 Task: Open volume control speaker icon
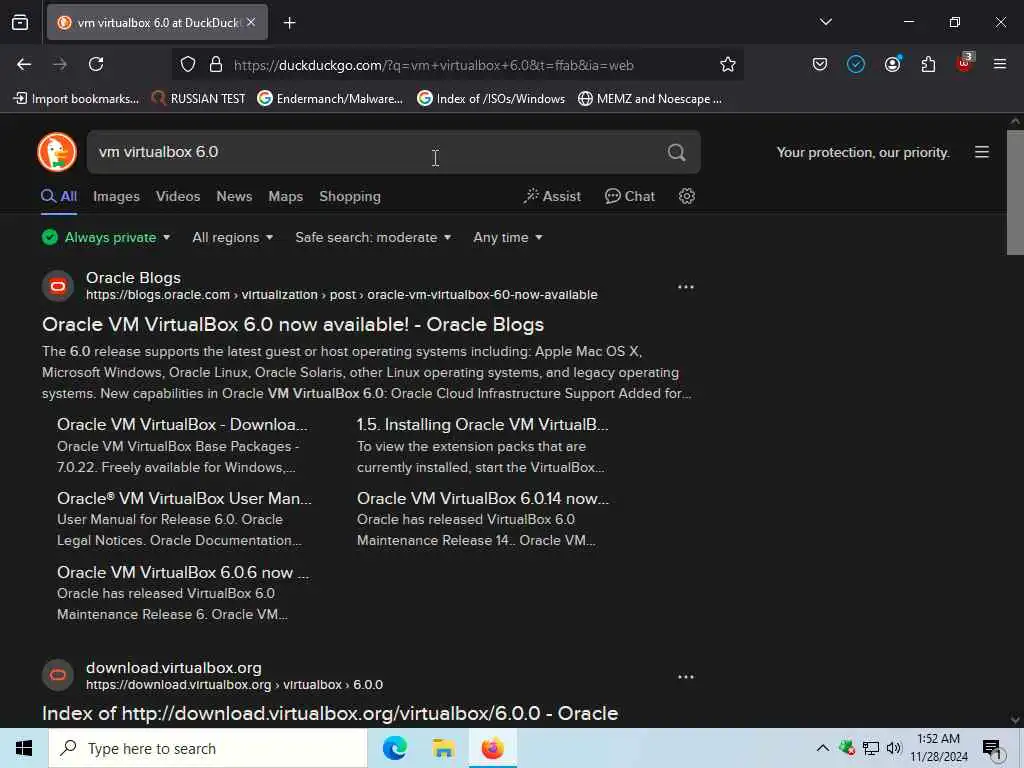pos(894,748)
